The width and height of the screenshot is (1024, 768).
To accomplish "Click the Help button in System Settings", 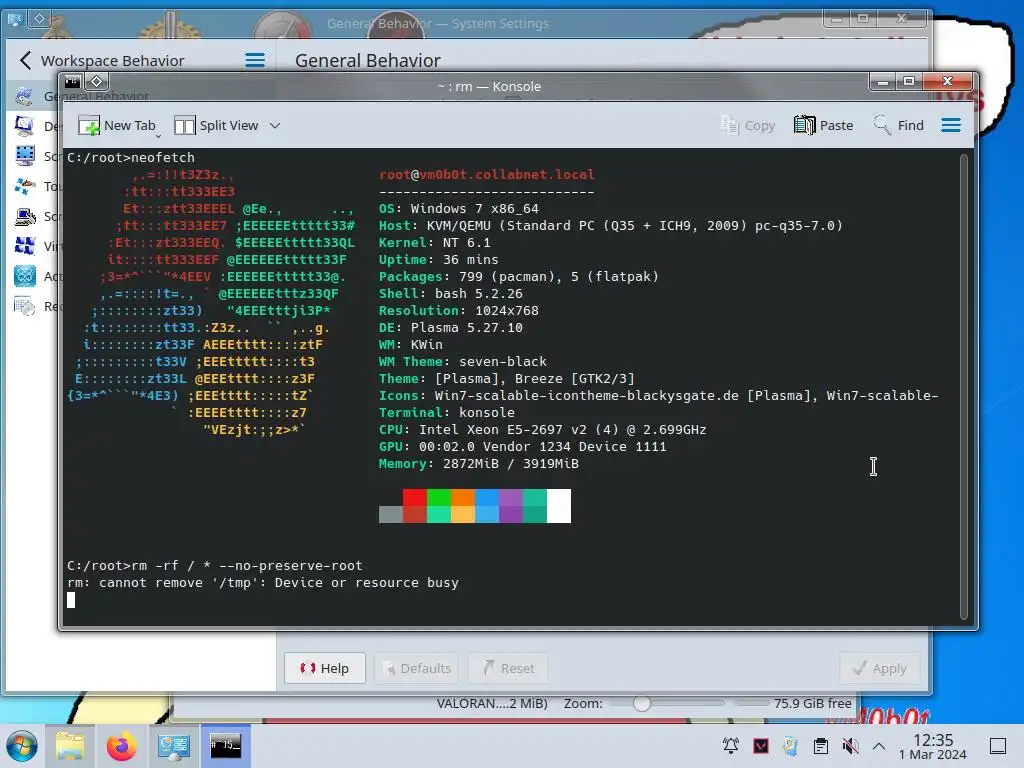I will 325,668.
